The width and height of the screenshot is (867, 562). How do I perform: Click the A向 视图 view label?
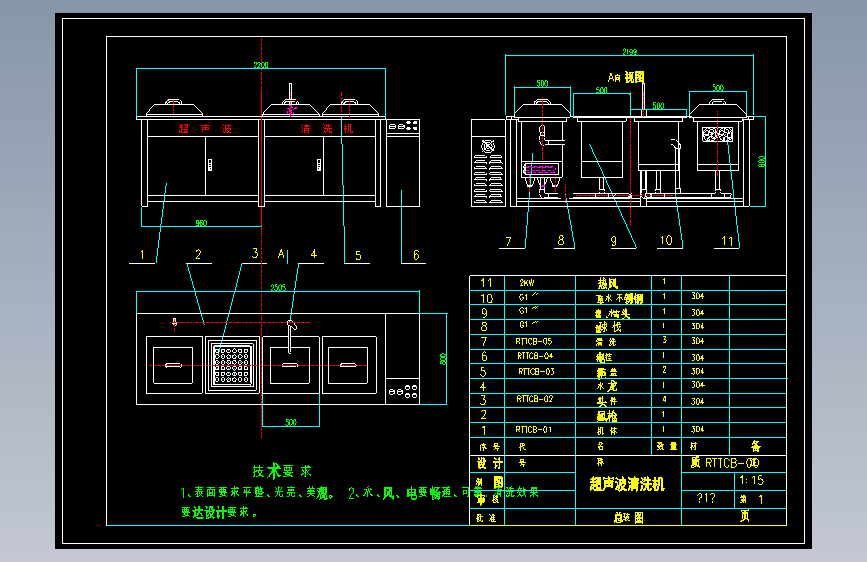tap(626, 77)
